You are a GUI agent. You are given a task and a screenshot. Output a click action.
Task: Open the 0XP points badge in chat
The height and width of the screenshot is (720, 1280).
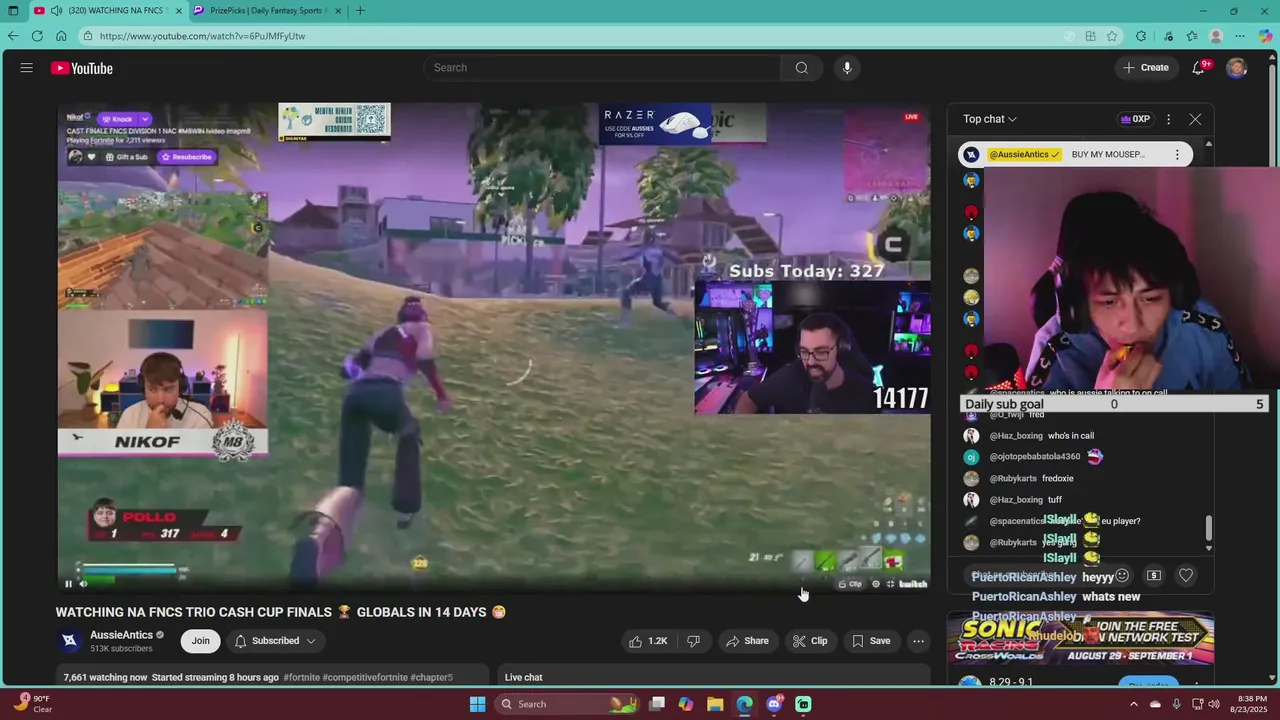tap(1136, 119)
